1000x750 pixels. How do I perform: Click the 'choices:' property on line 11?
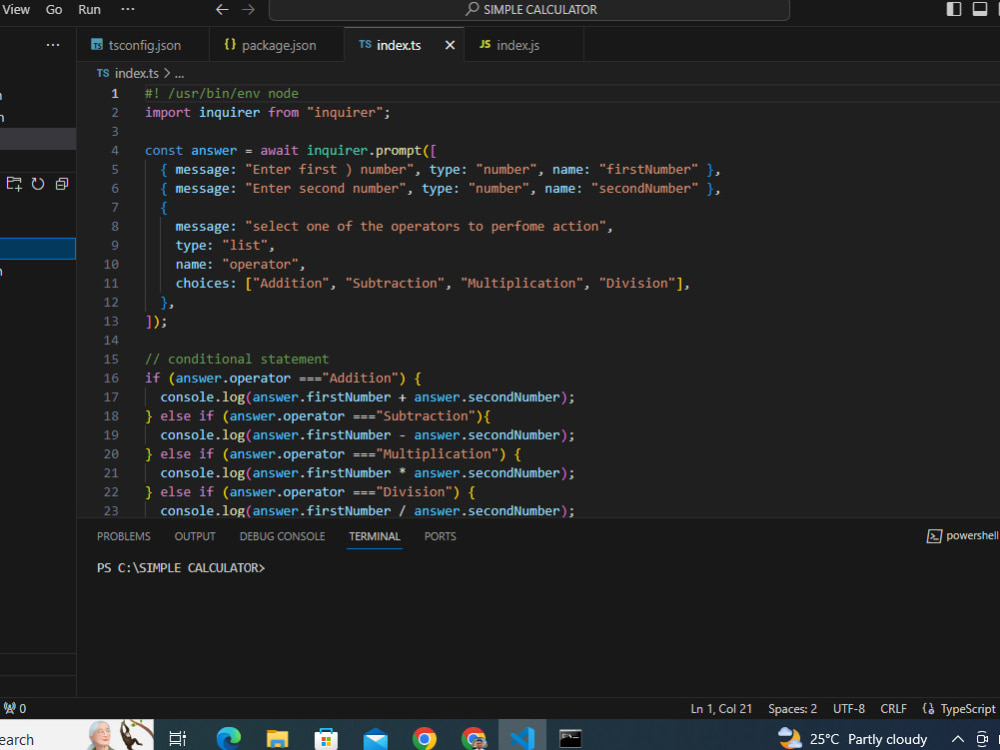click(x=206, y=283)
